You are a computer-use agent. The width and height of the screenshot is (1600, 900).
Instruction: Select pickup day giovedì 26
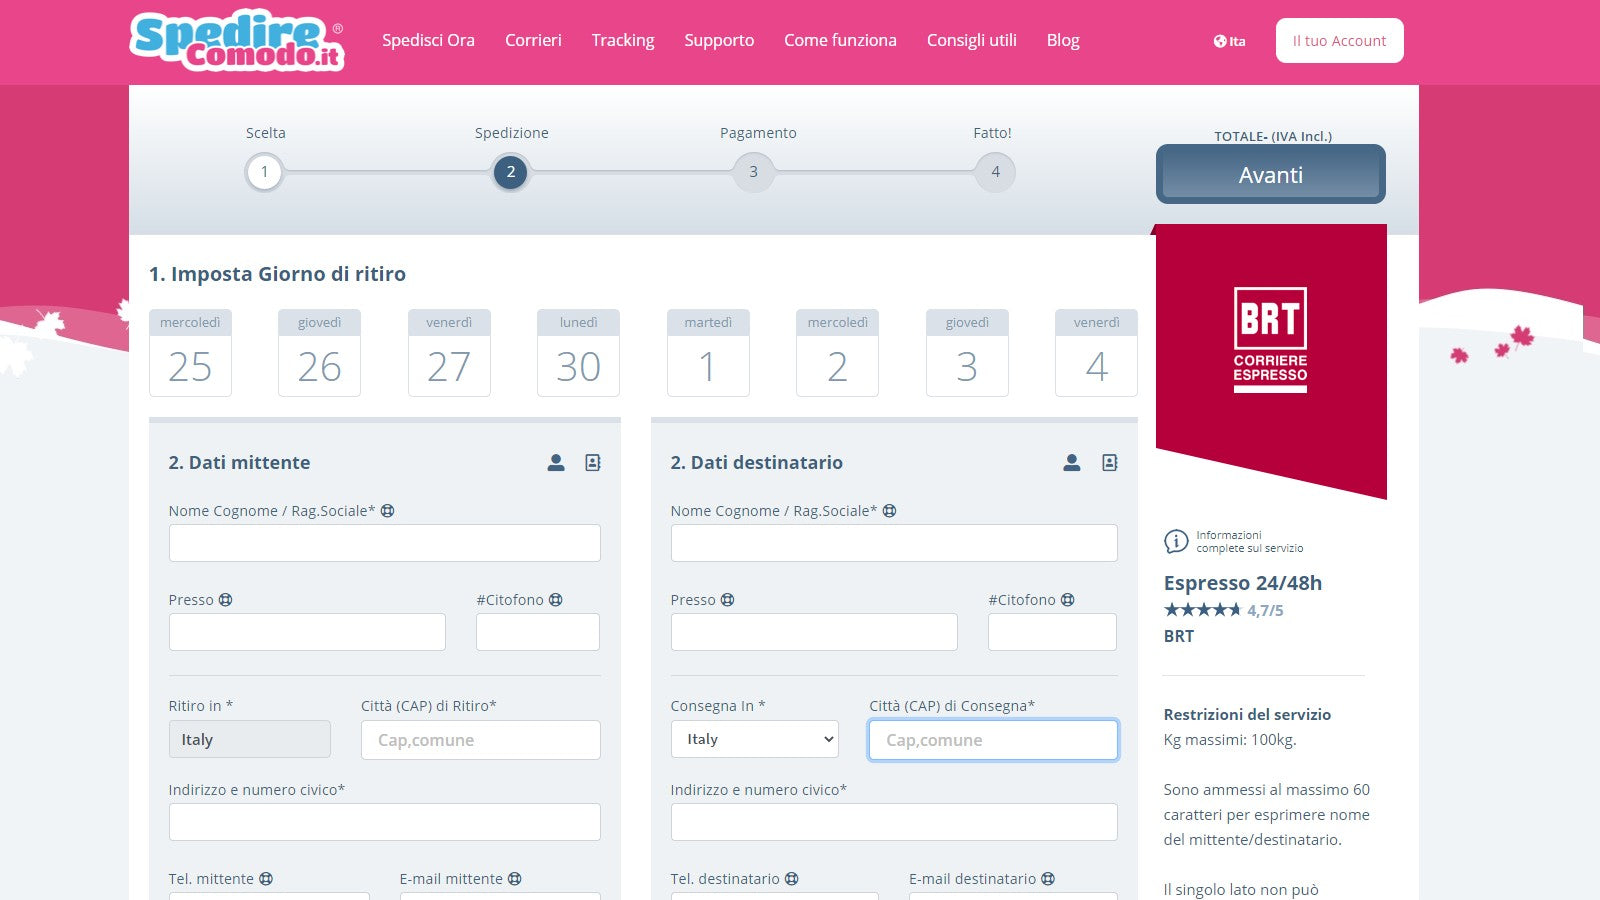coord(319,353)
